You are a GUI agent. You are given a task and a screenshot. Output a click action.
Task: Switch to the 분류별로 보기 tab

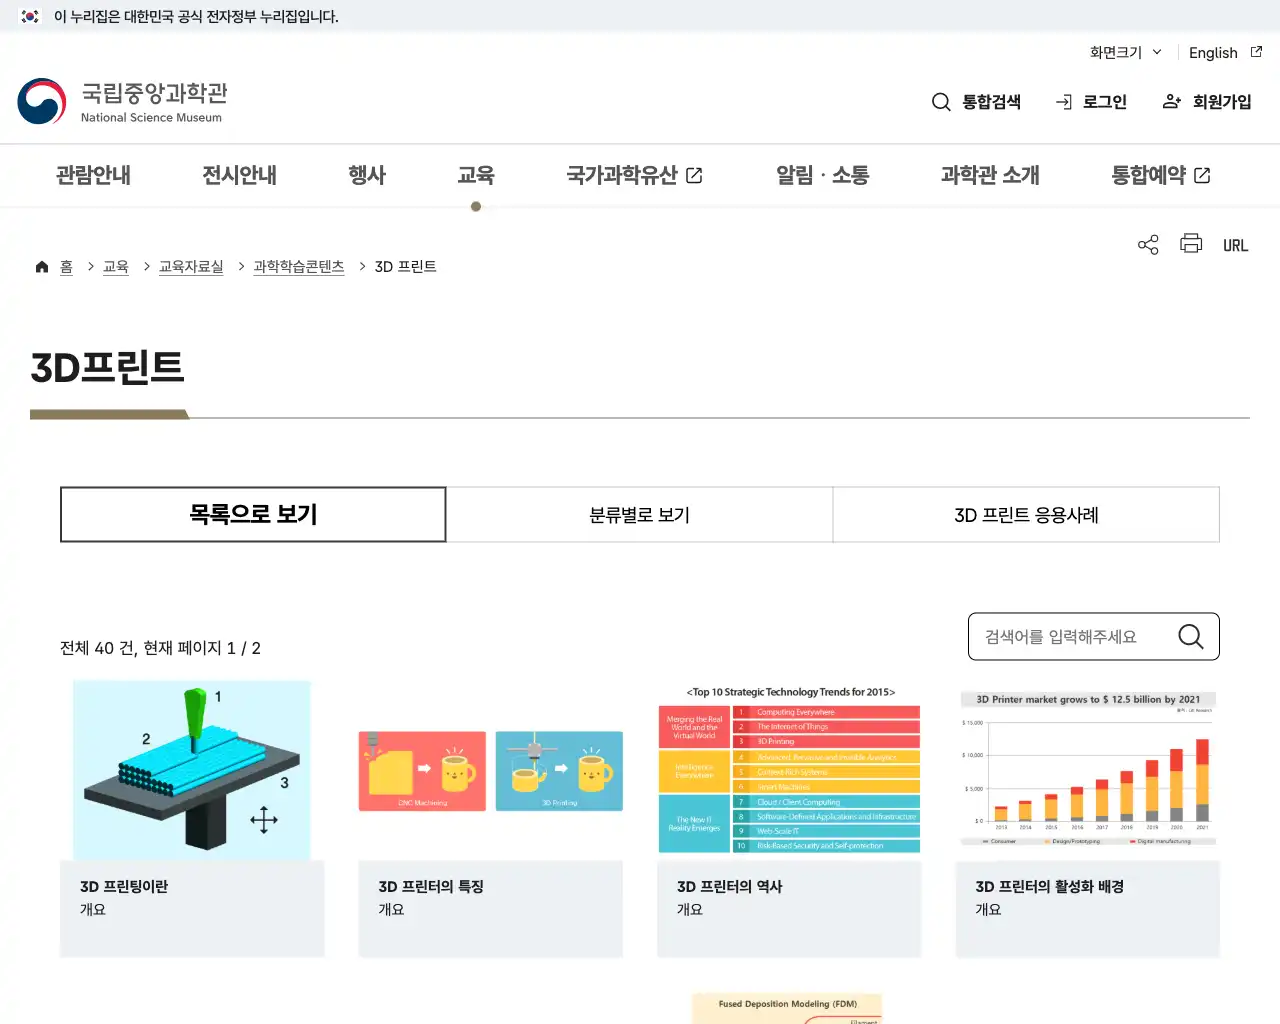pos(639,514)
